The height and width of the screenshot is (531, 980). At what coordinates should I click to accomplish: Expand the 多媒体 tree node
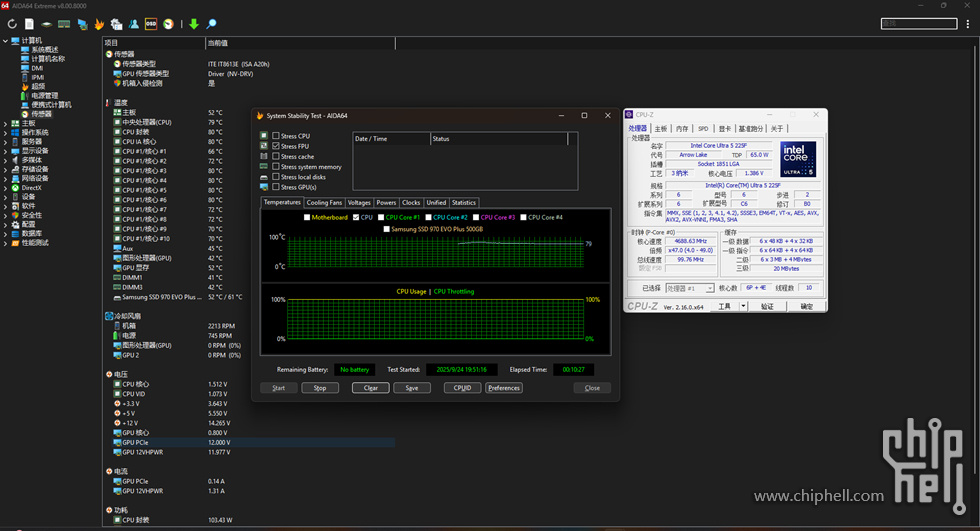point(6,160)
